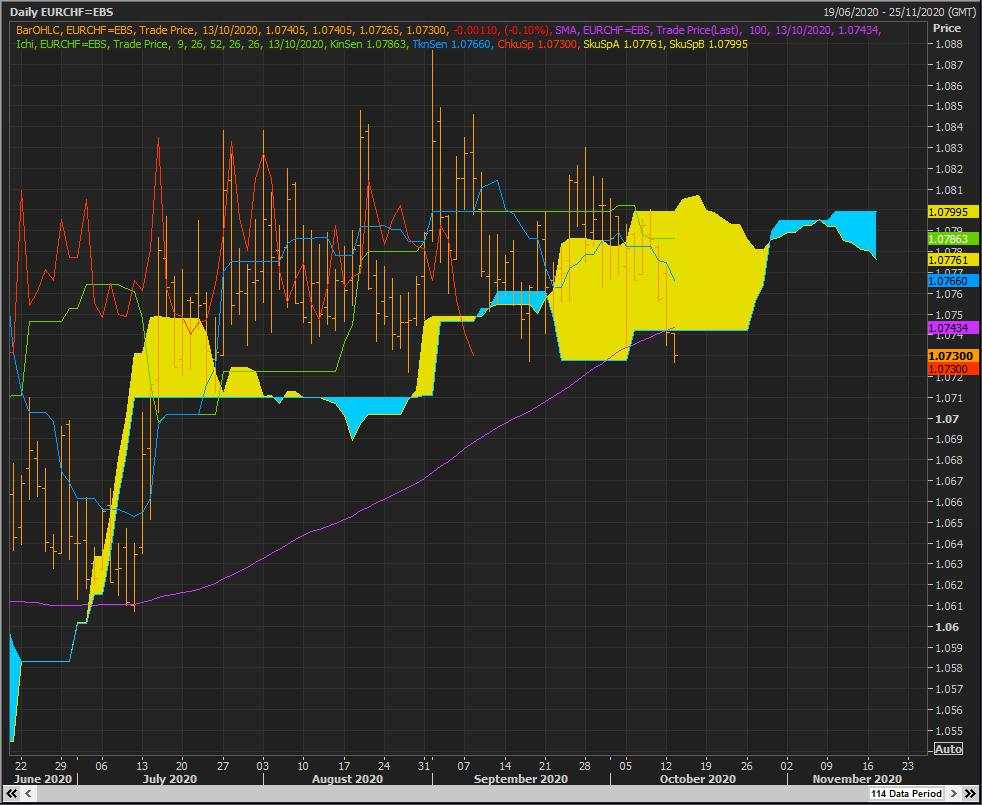Click the SkuSpA 1.07761 legend value
The height and width of the screenshot is (805, 982).
click(x=623, y=44)
